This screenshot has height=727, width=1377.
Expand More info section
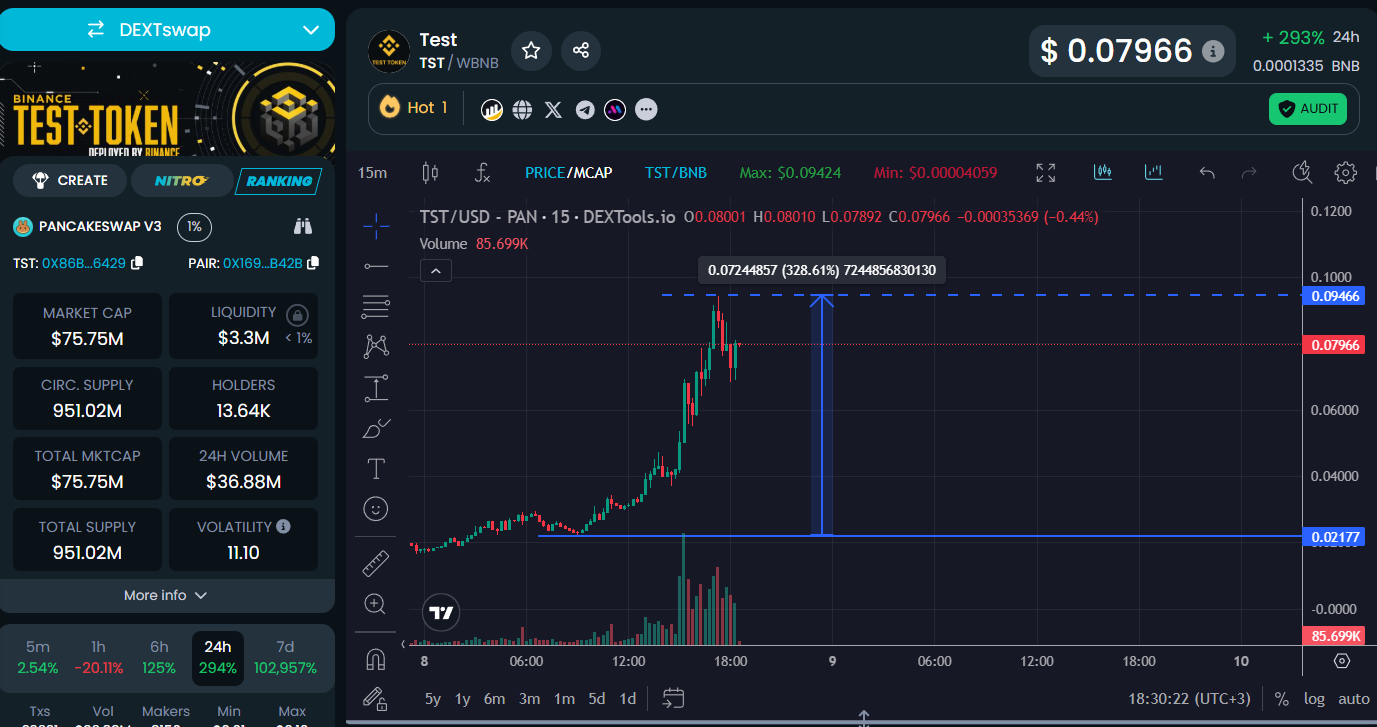[x=166, y=595]
